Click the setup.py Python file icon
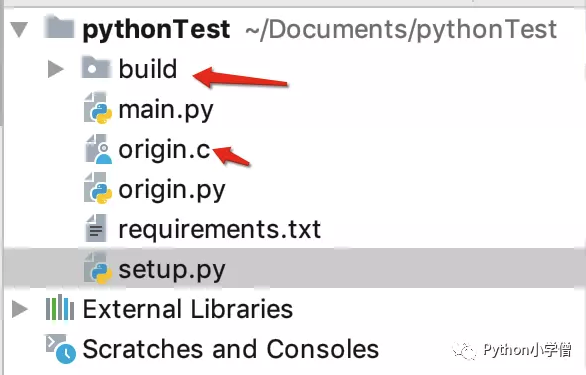Viewport: 586px width, 375px height. click(98, 268)
